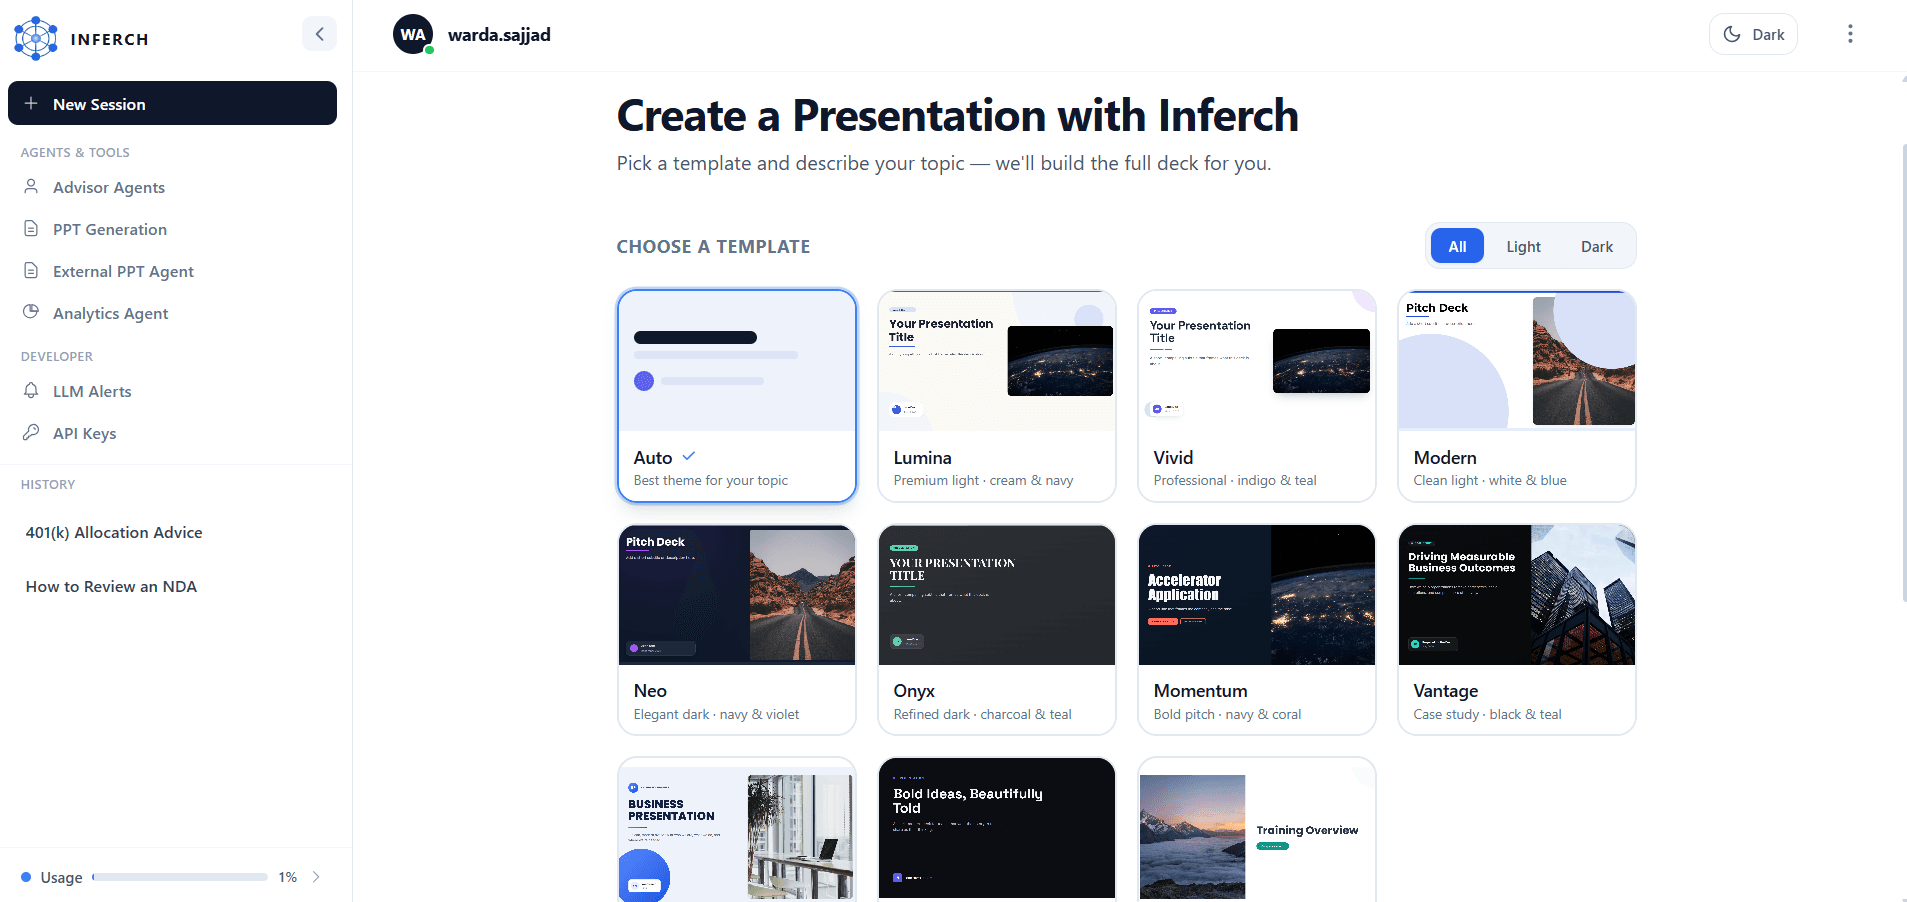Image resolution: width=1907 pixels, height=902 pixels.
Task: Click the Professional · indigo & teal description
Action: point(1235,481)
